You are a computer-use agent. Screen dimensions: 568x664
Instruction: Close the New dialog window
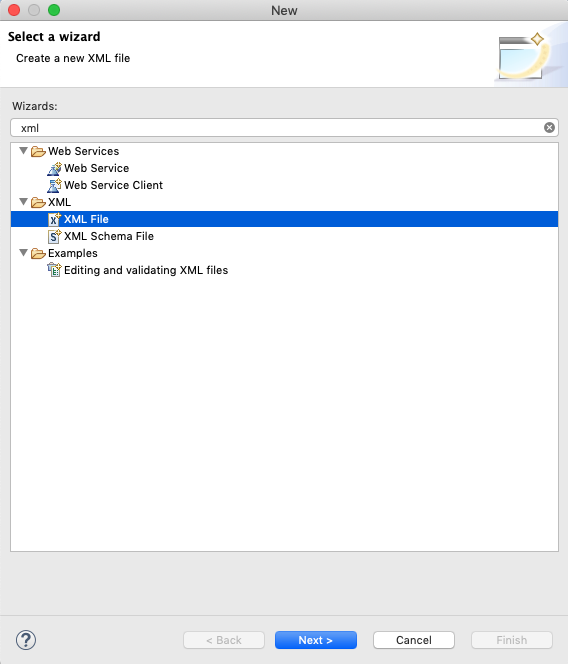(14, 10)
